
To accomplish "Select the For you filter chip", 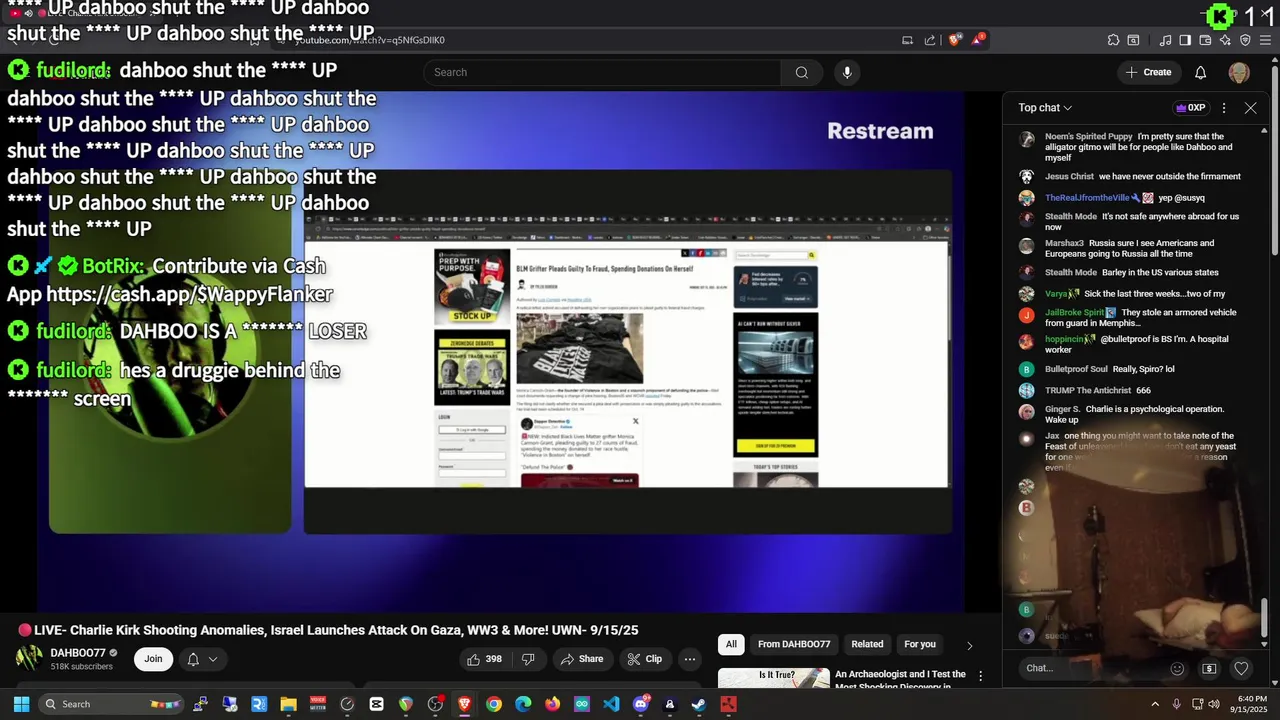I will [x=920, y=644].
